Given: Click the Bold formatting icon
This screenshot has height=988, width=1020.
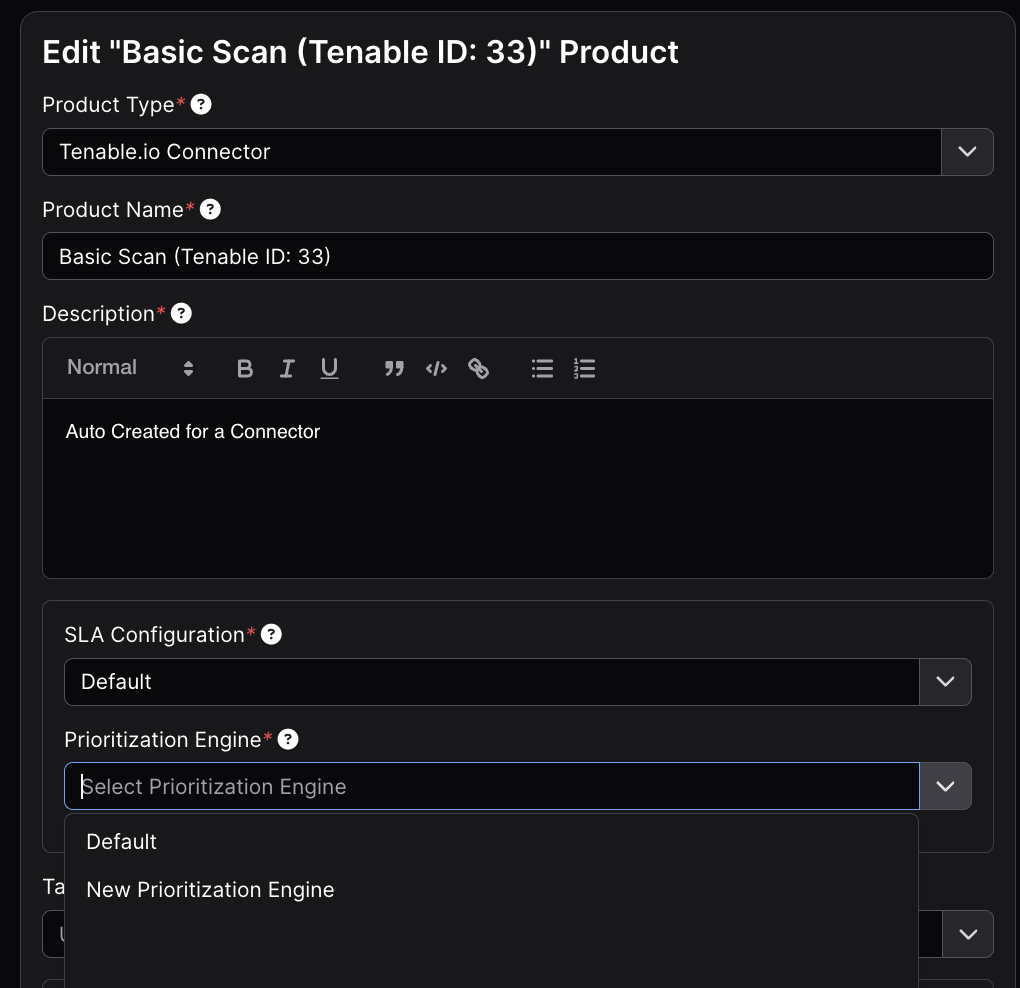Looking at the screenshot, I should [245, 369].
